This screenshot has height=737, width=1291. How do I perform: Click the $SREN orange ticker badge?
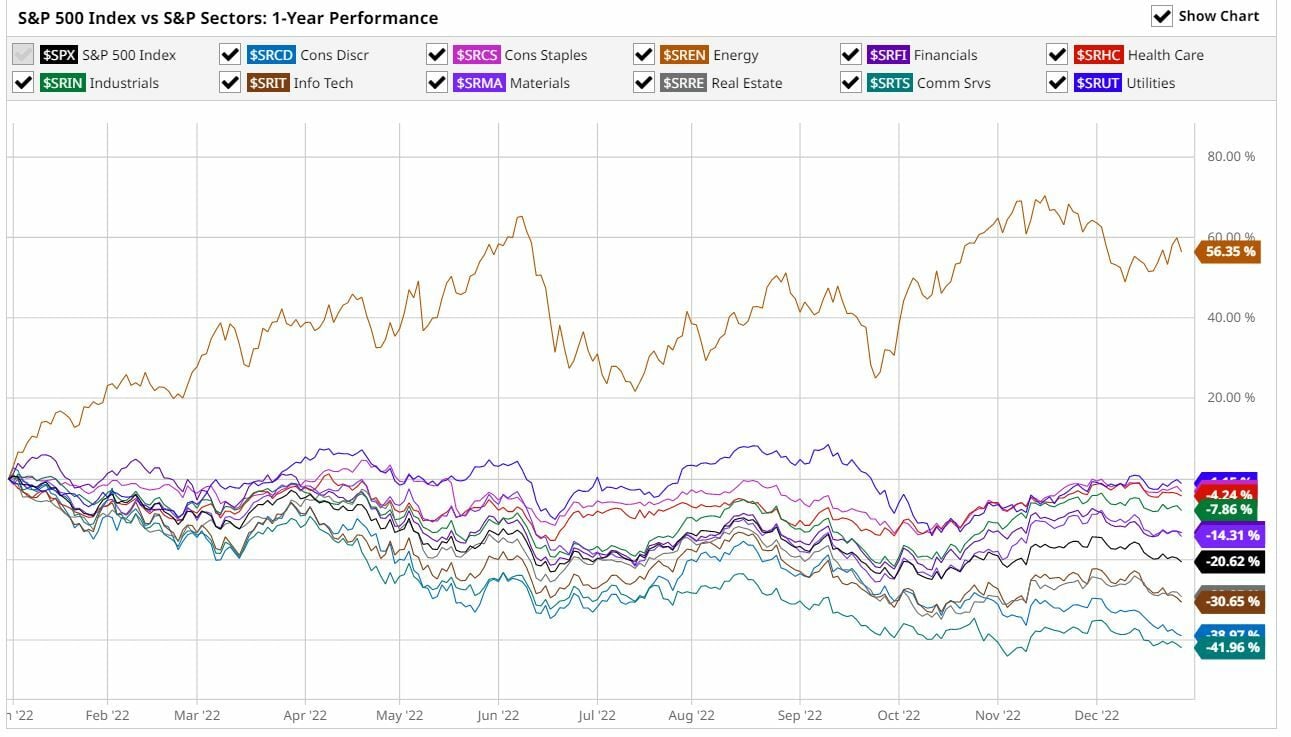point(685,55)
